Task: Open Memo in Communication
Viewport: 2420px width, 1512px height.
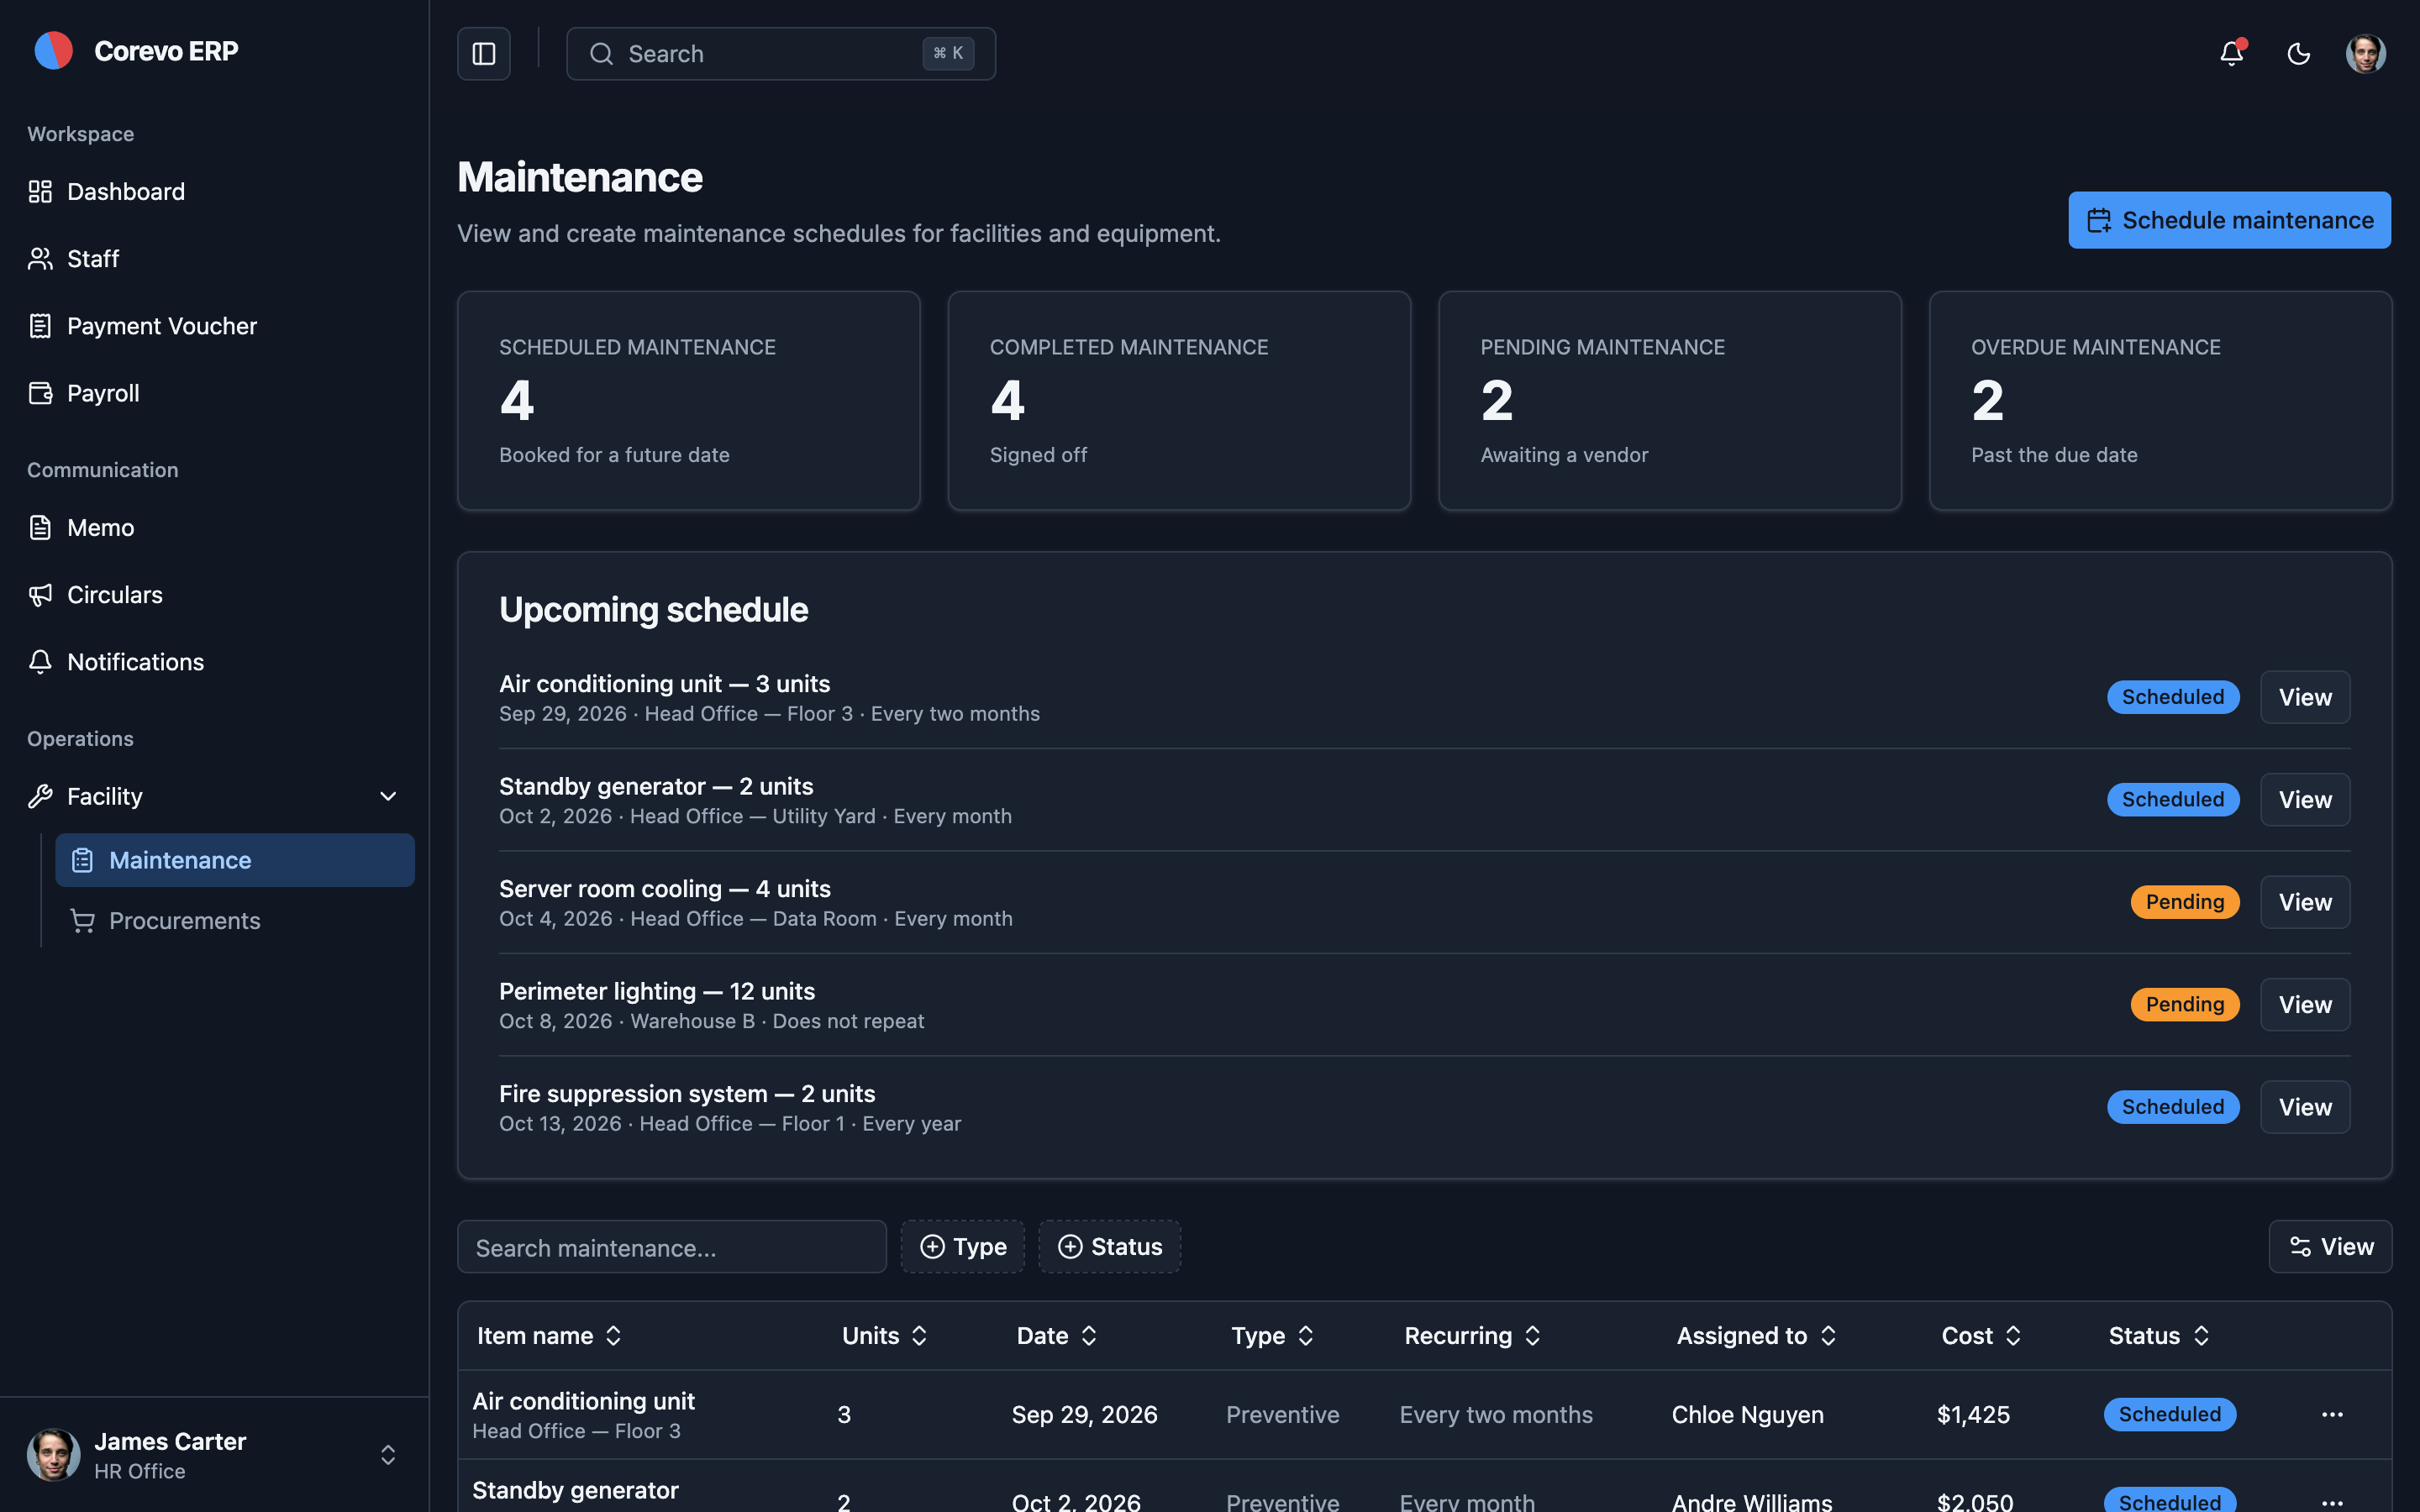Action: click(x=214, y=527)
